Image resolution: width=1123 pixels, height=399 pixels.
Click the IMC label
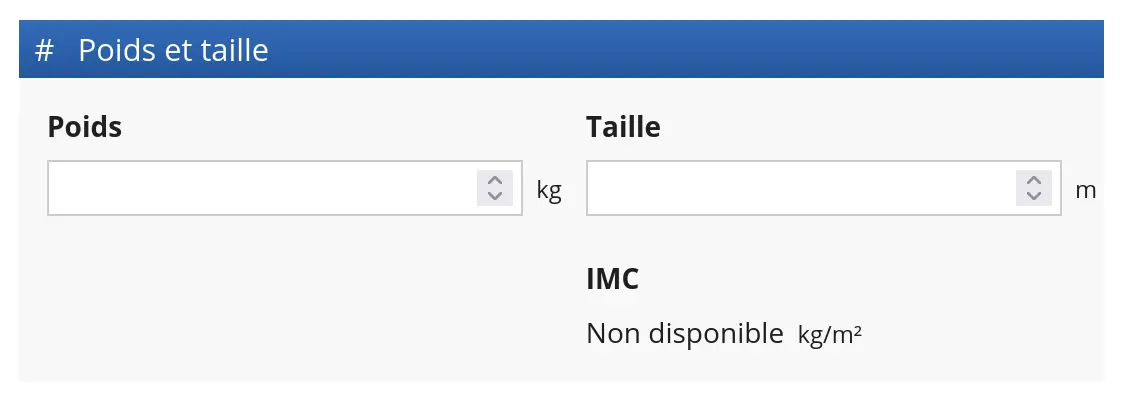(612, 279)
